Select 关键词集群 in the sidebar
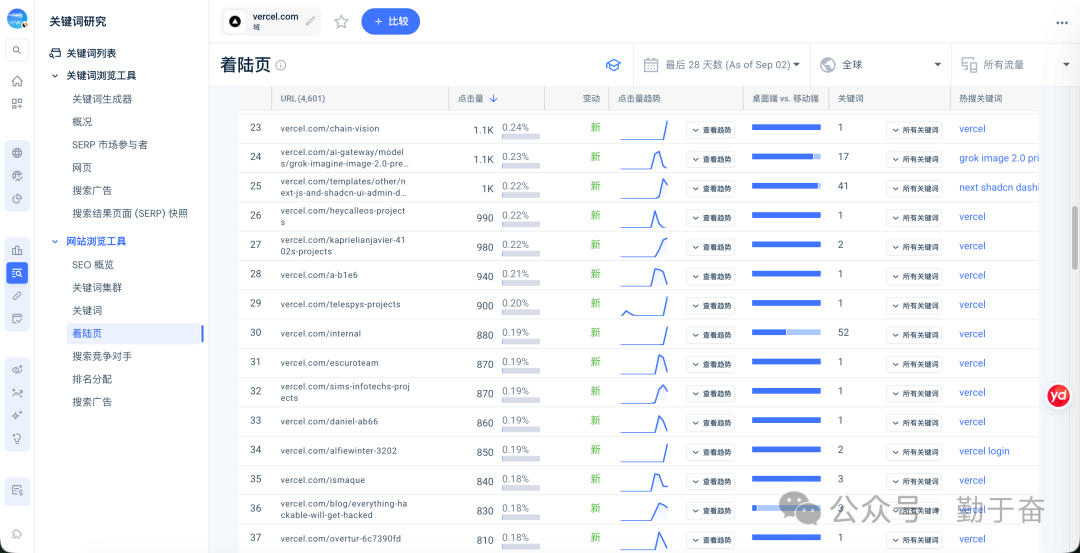 pyautogui.click(x=97, y=287)
